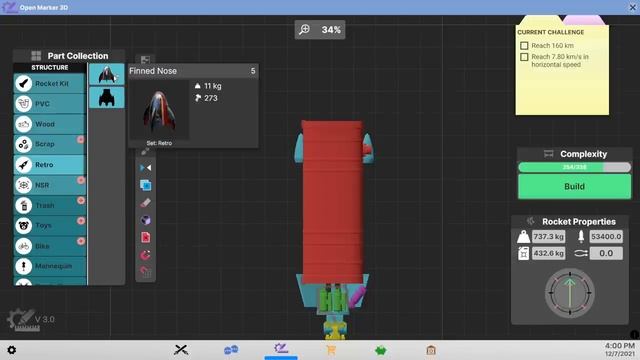Select the blue duplicate squares tool

click(x=146, y=185)
